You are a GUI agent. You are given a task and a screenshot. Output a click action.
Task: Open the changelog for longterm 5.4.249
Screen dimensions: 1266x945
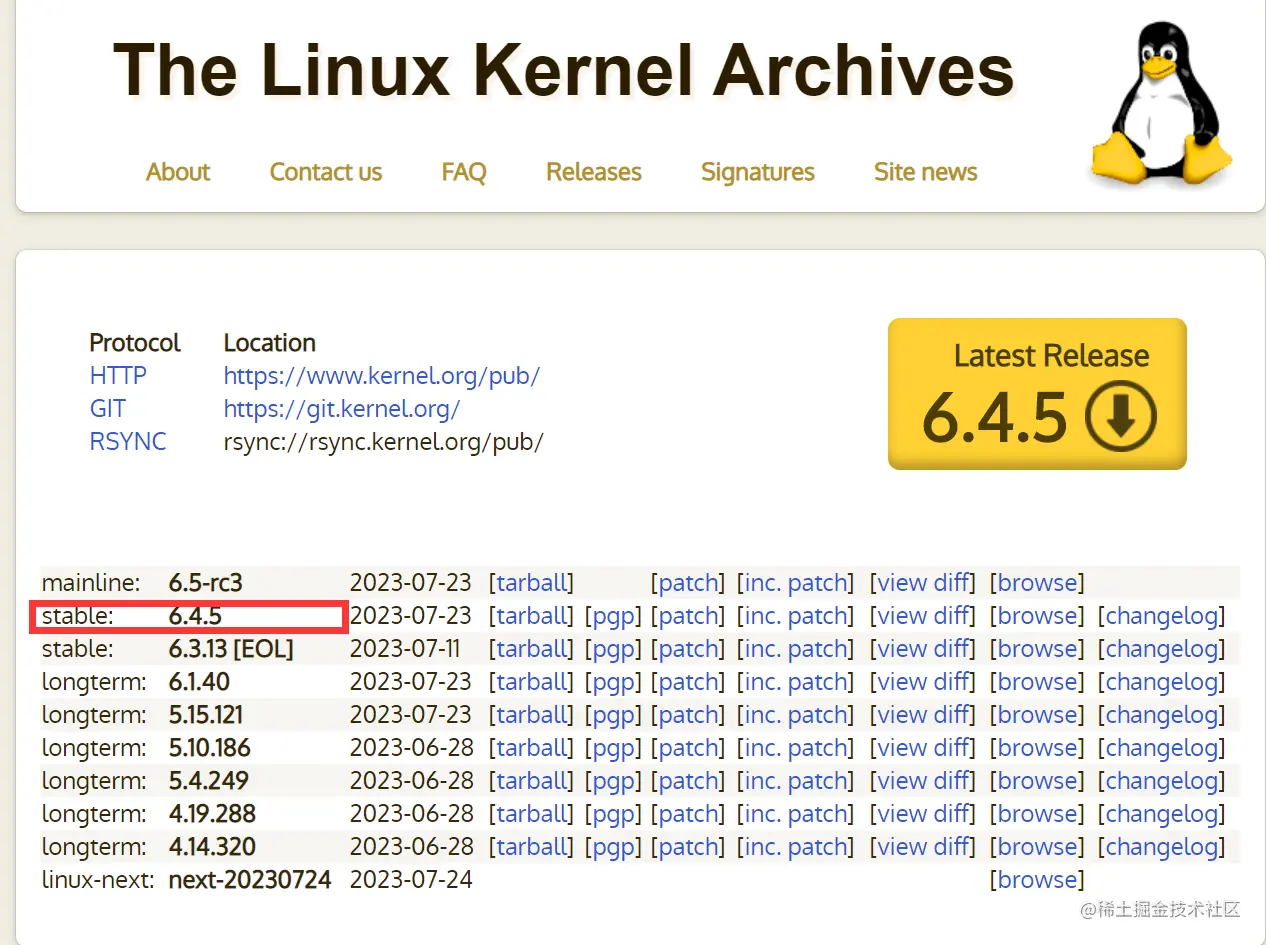1162,782
